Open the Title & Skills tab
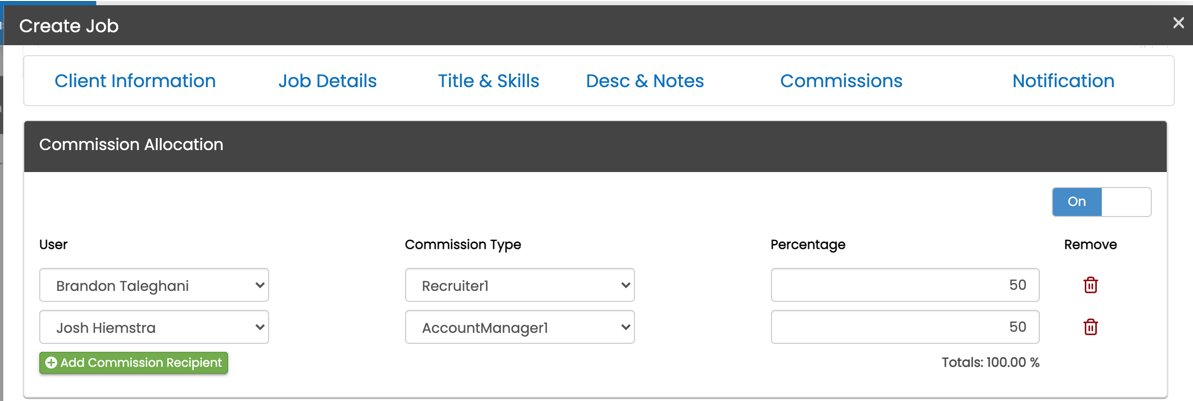Image resolution: width=1193 pixels, height=401 pixels. coord(488,81)
